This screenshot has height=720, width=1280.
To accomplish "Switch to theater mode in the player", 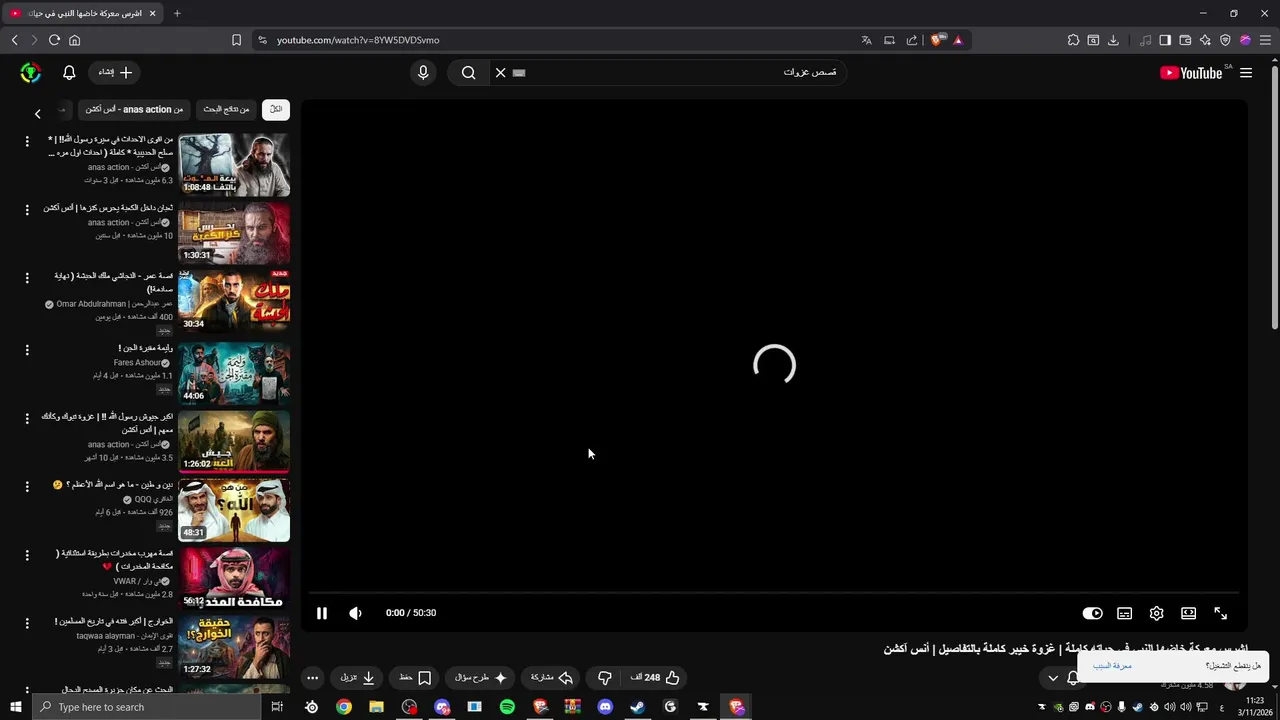I will (1188, 613).
